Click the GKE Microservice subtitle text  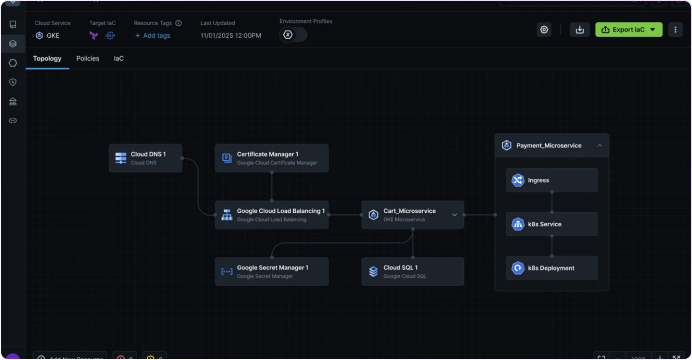[404, 220]
